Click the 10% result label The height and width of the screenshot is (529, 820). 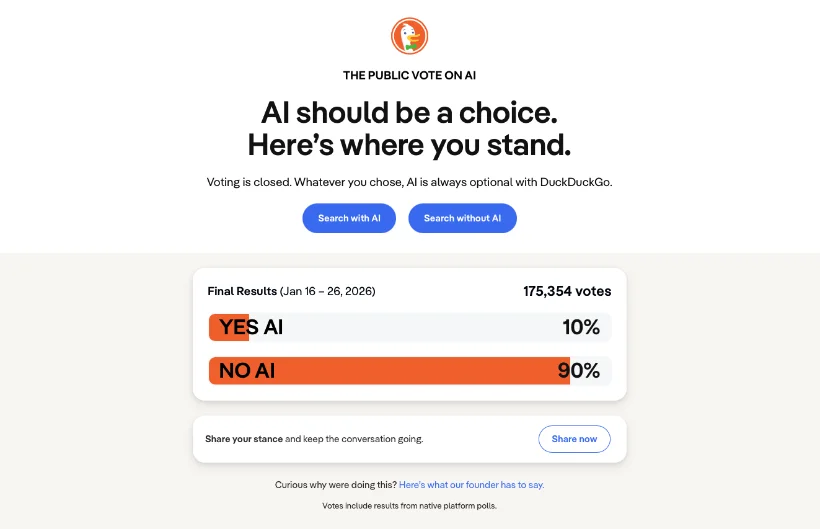[x=580, y=327]
